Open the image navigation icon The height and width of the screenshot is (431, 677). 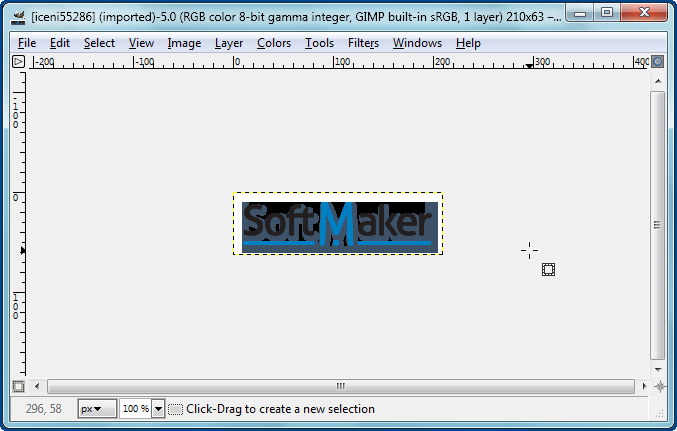[x=658, y=386]
